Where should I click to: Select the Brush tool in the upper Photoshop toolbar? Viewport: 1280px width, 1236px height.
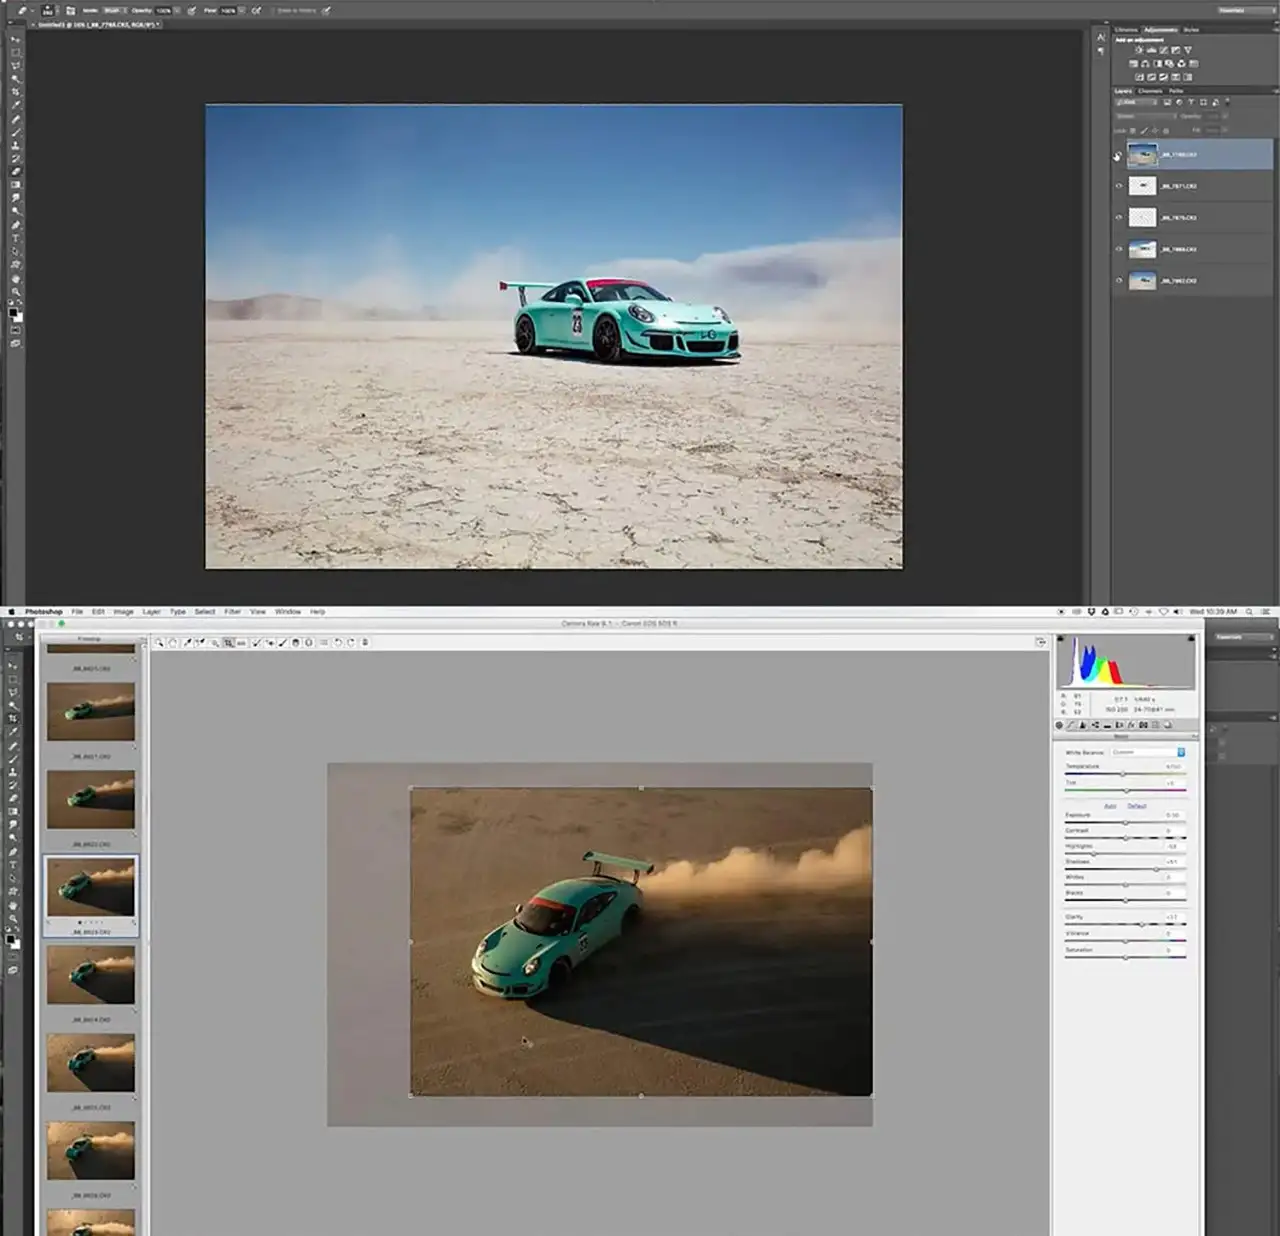tap(15, 132)
